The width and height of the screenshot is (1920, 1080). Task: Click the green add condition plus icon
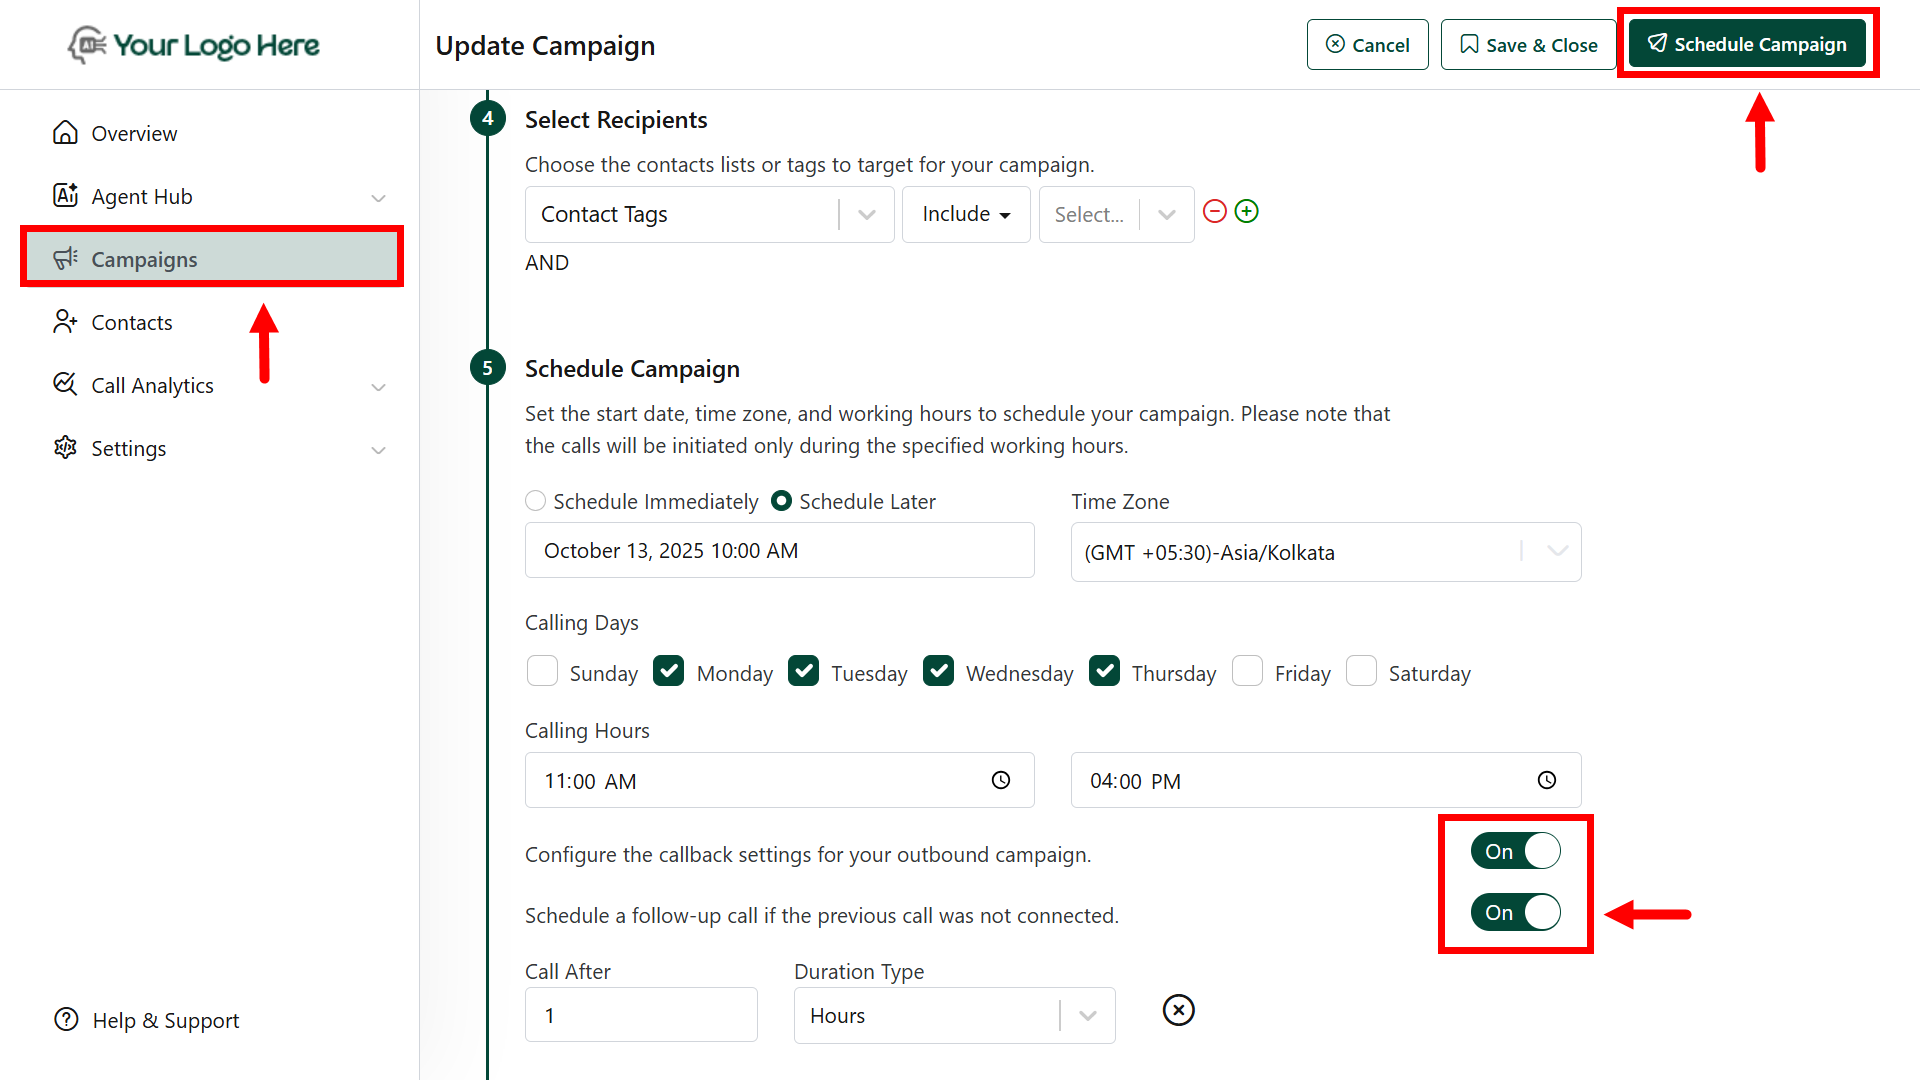pos(1246,212)
